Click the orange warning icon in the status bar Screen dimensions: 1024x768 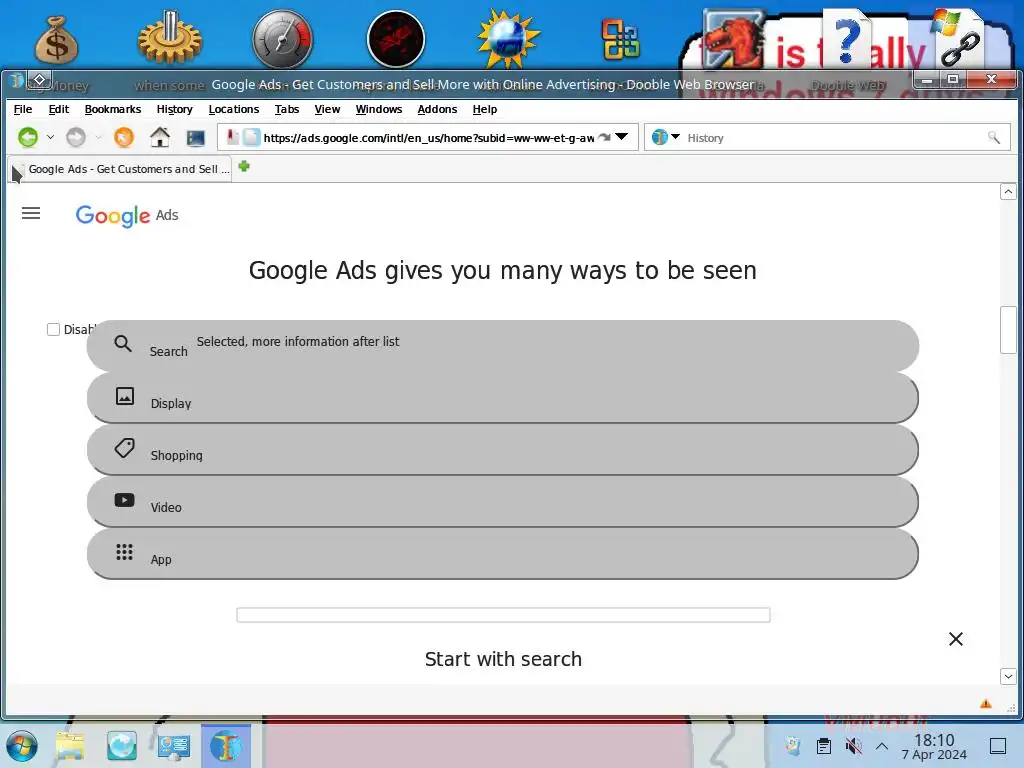[x=985, y=703]
